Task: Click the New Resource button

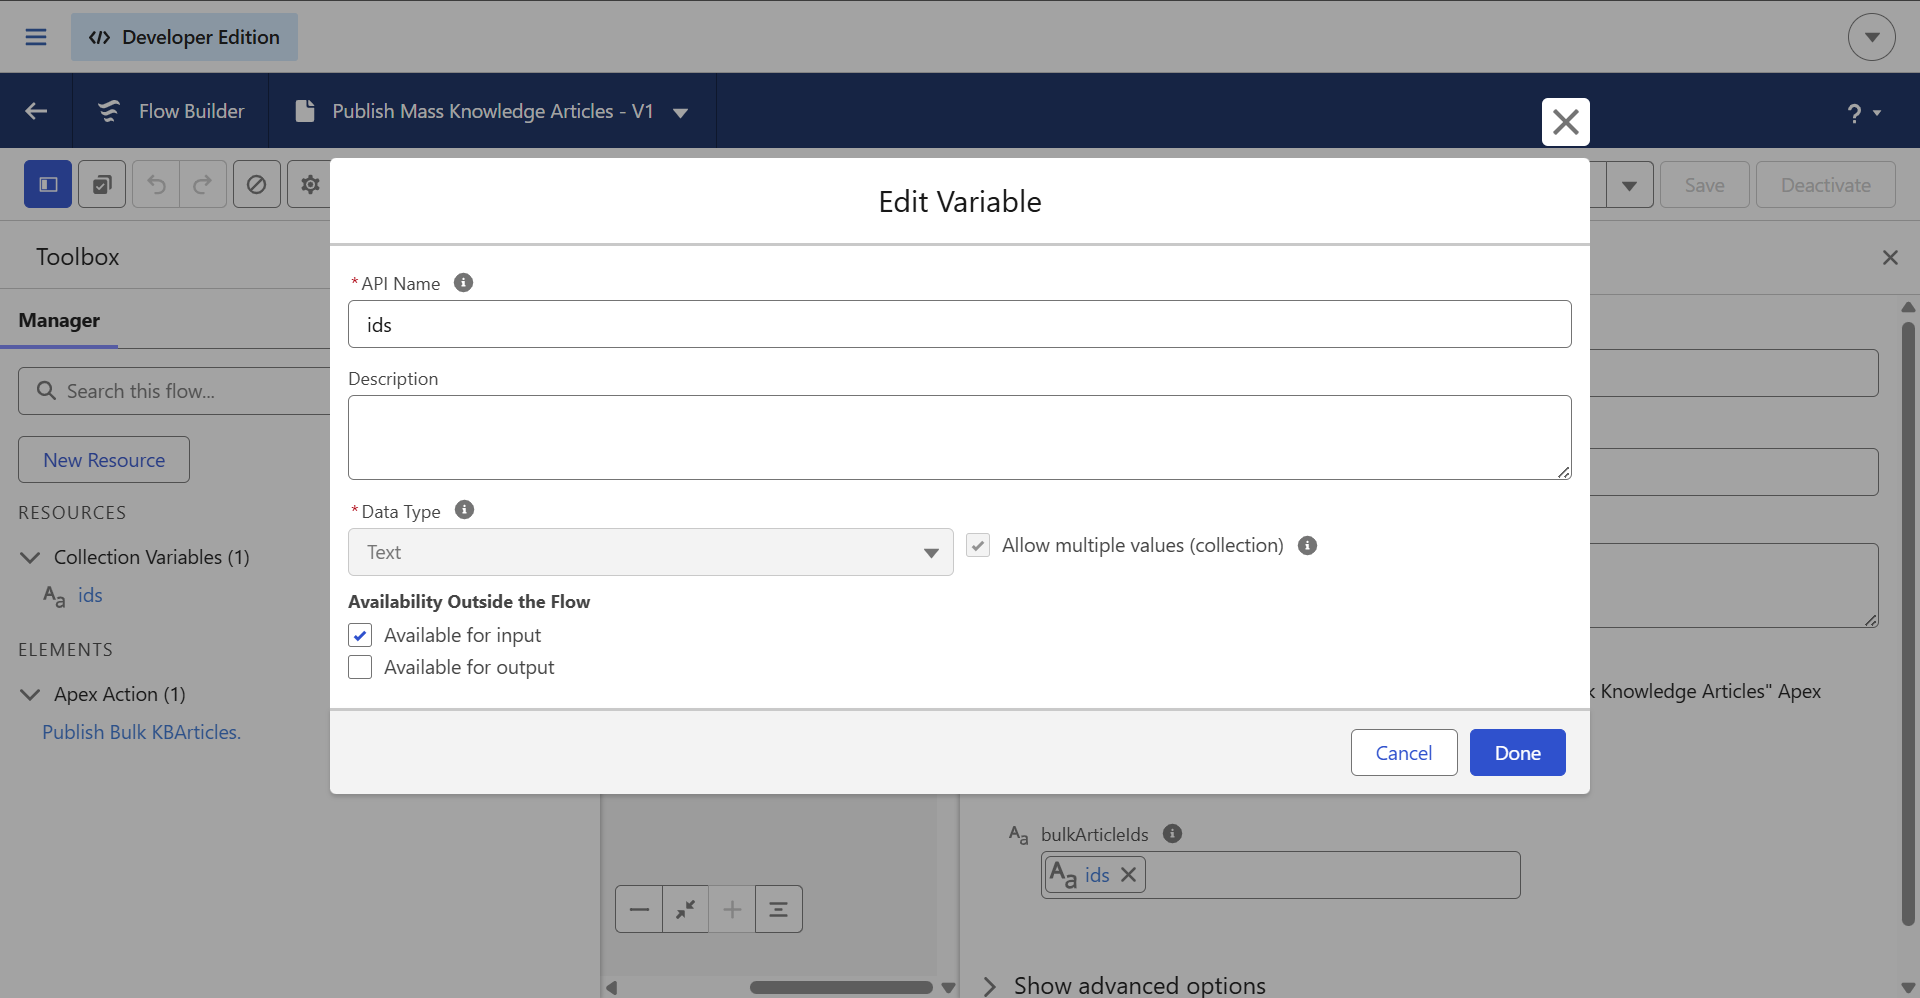Action: [104, 460]
